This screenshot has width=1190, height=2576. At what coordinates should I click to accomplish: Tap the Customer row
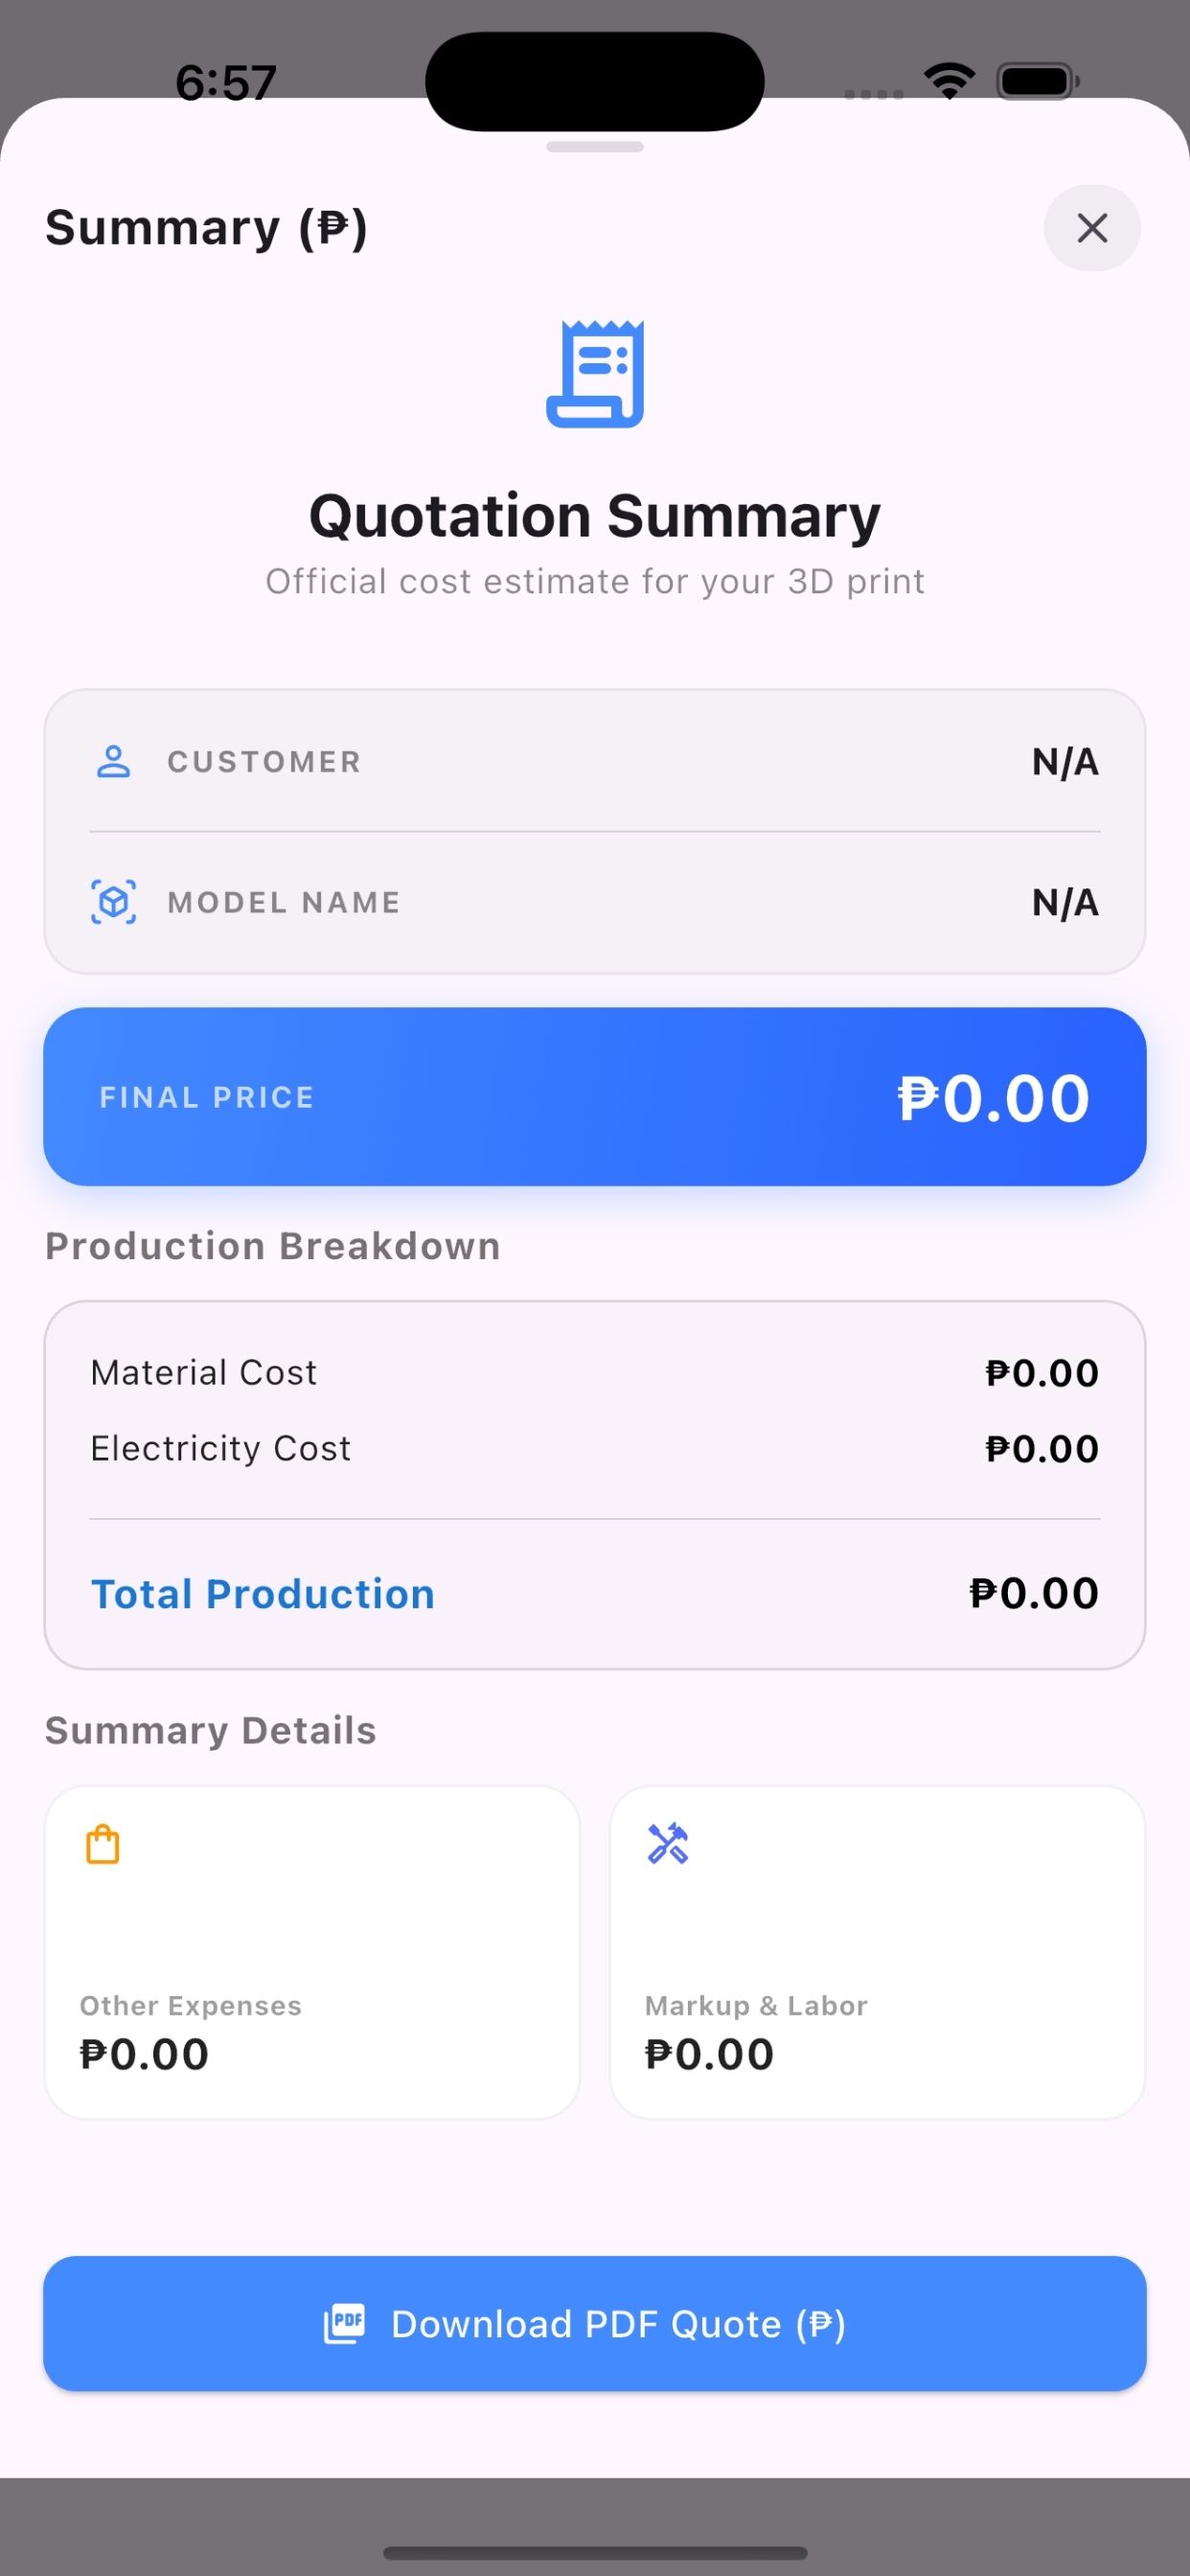click(595, 762)
